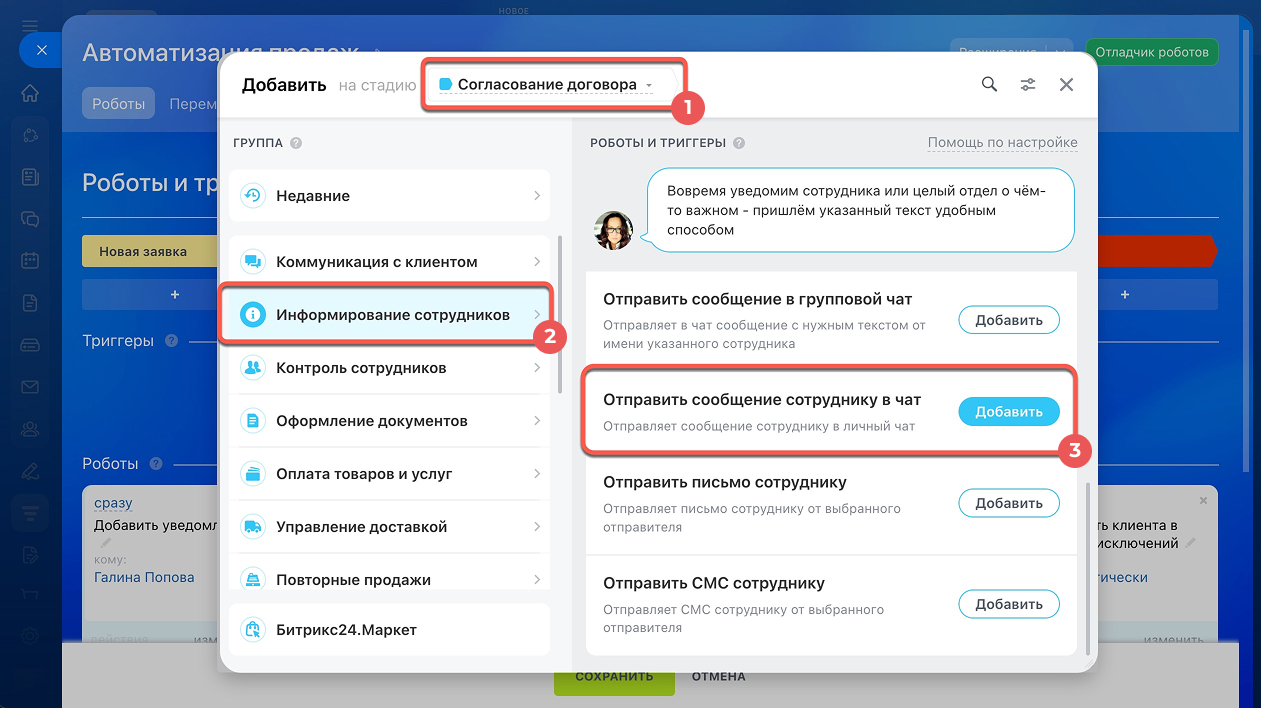Open Битрикс24.Маркет item

click(389, 630)
